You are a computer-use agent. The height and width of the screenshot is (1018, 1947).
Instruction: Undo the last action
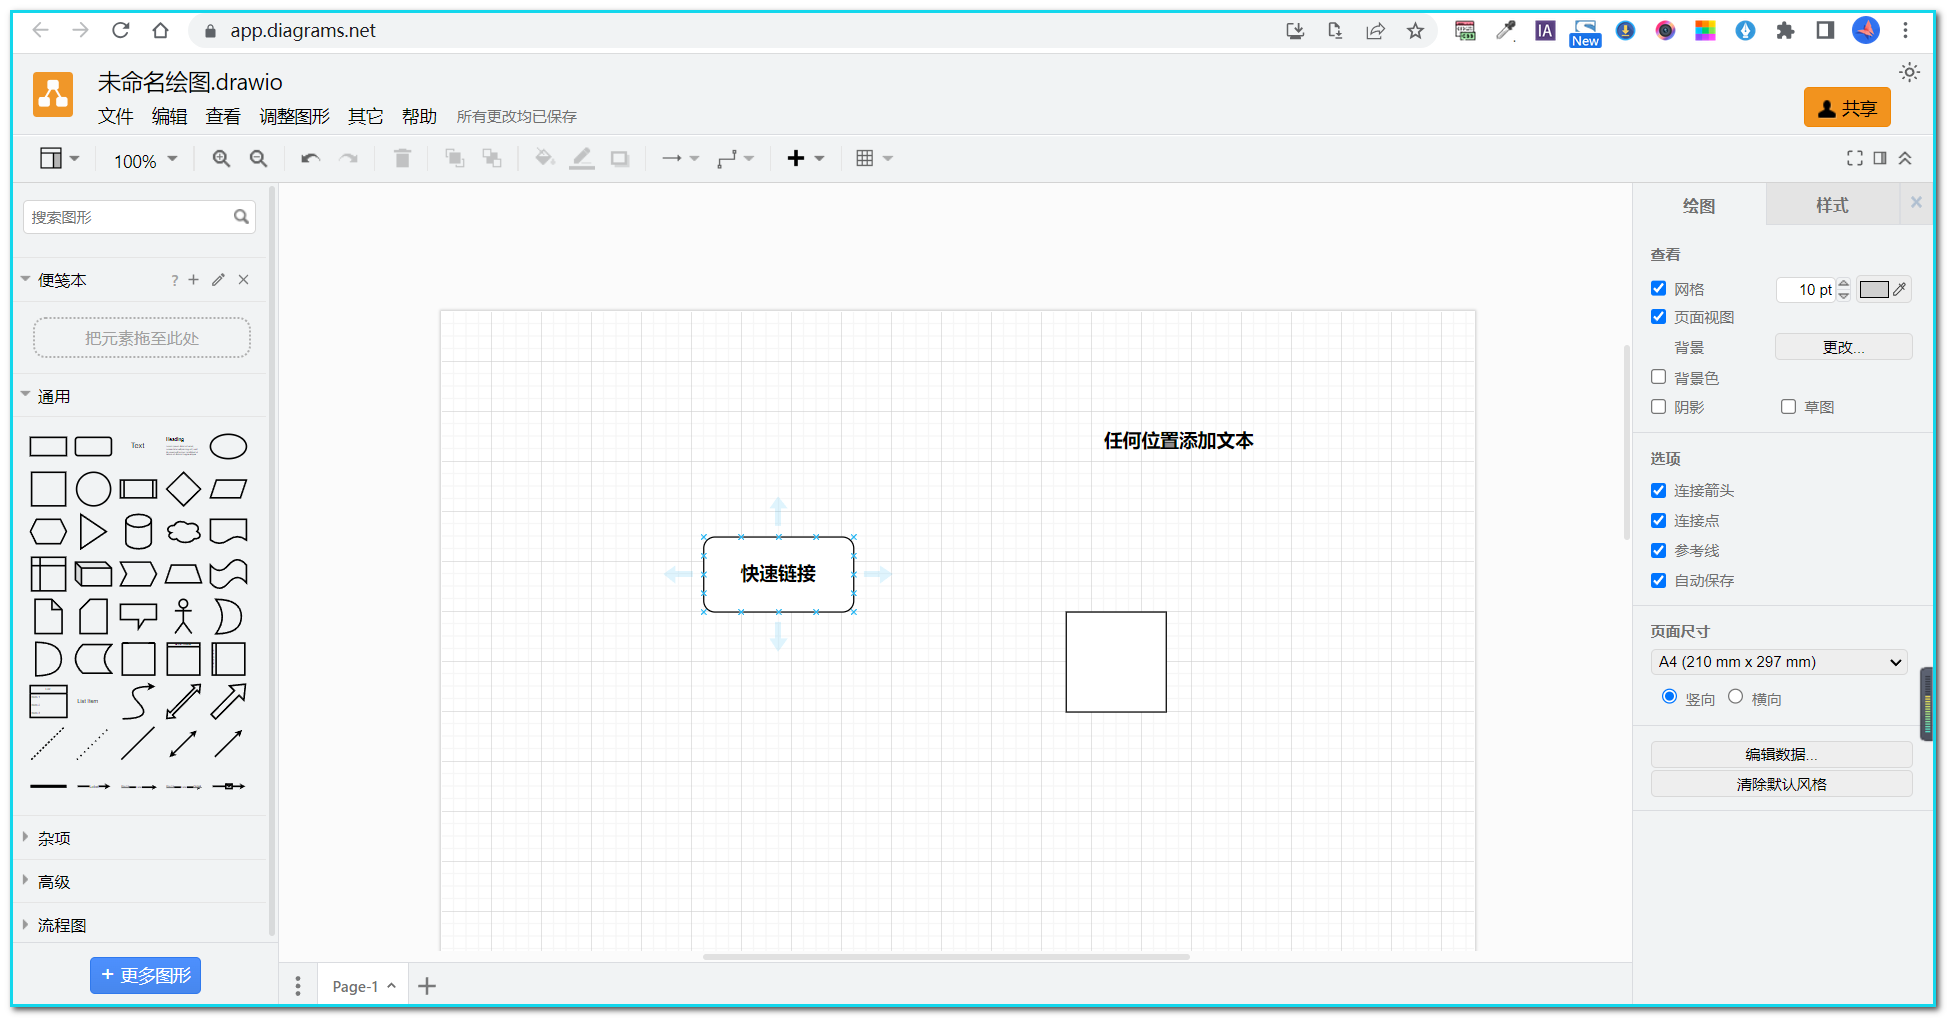[310, 159]
